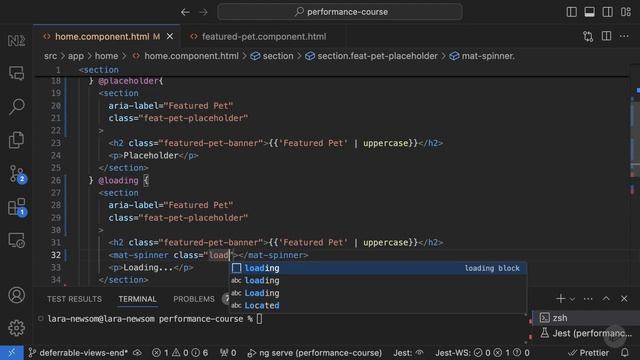Image resolution: width=640 pixels, height=360 pixels.
Task: Open the Explorer files view
Action: click(x=16, y=140)
